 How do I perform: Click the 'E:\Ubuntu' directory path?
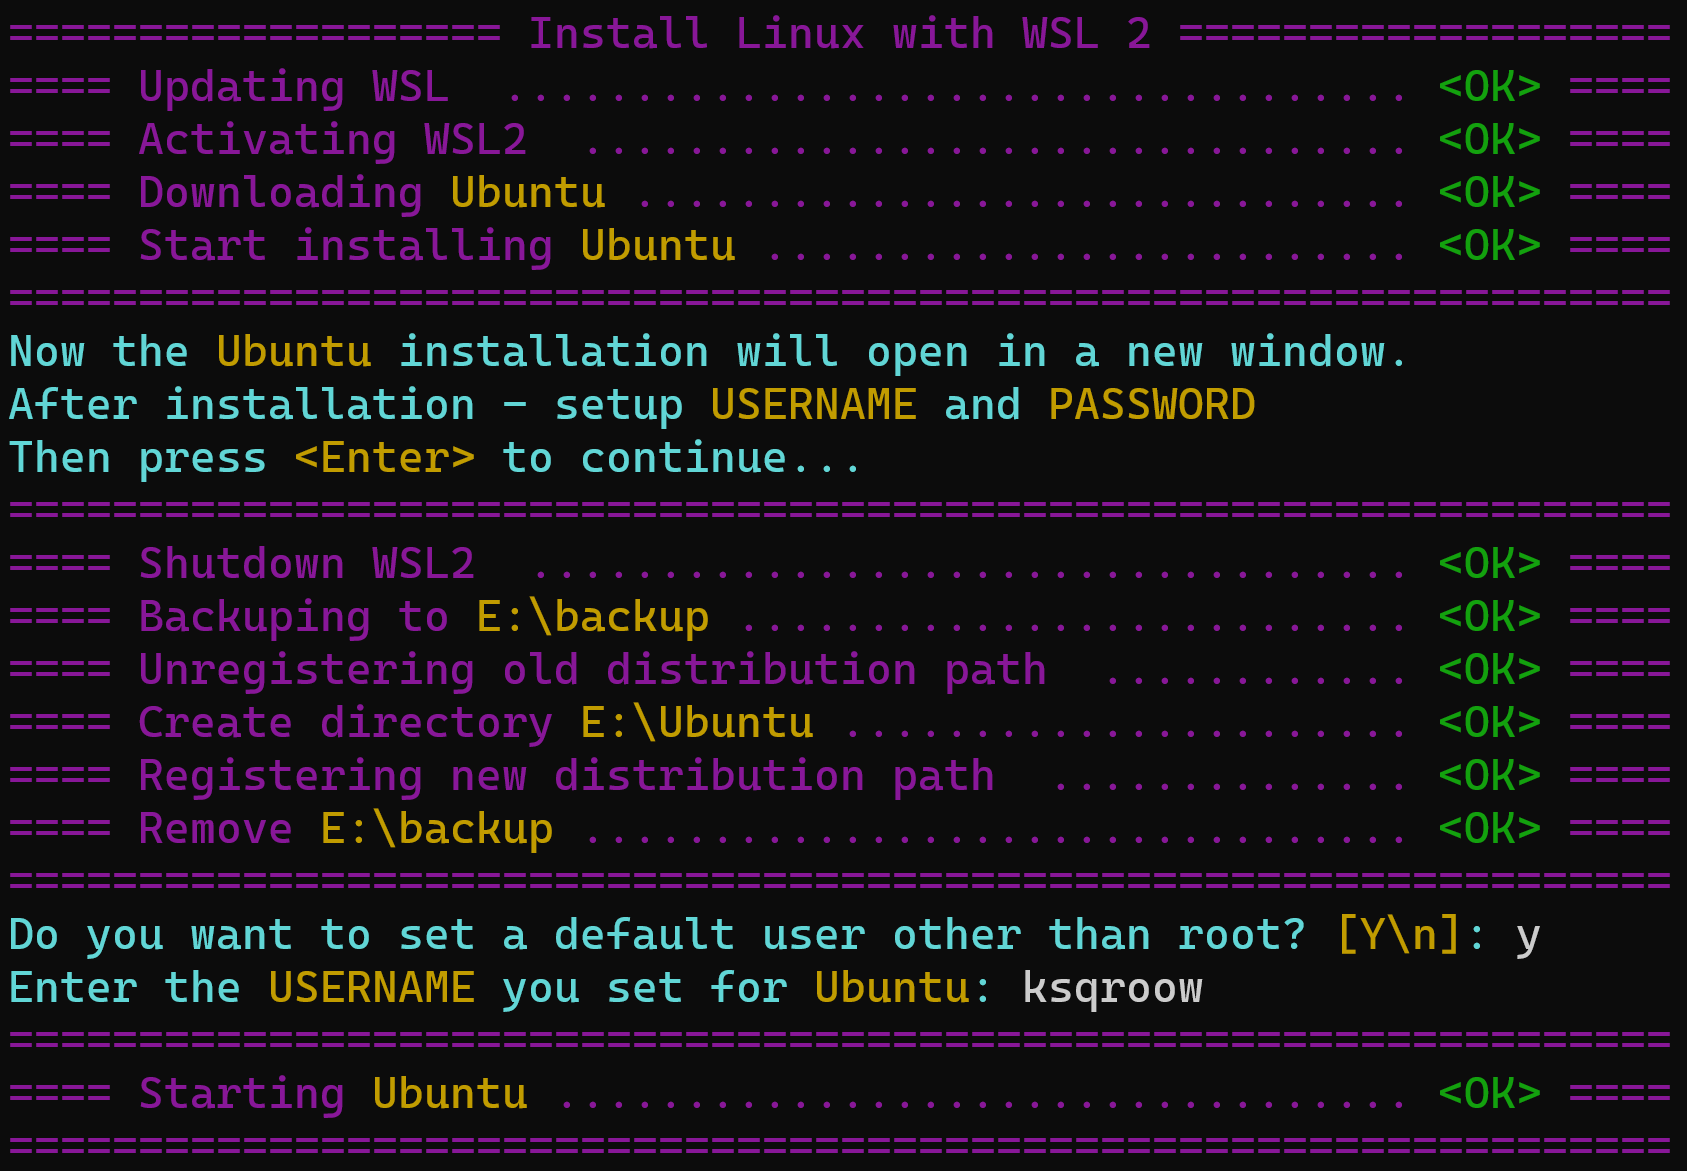coord(696,723)
